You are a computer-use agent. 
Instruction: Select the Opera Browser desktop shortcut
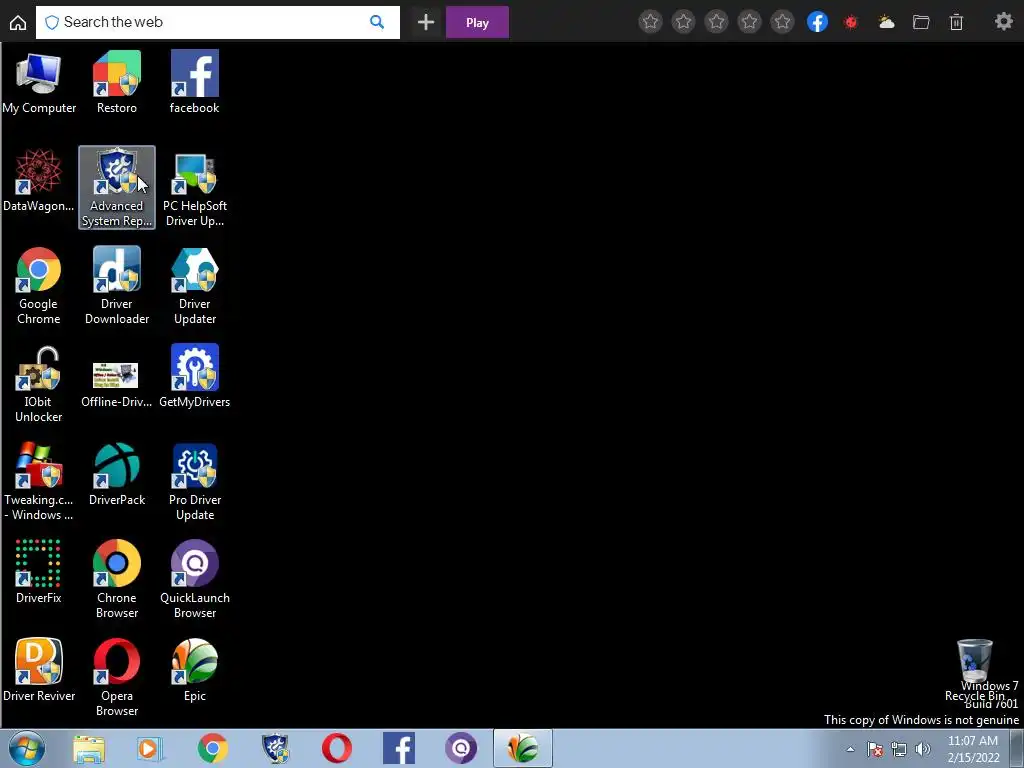[117, 678]
